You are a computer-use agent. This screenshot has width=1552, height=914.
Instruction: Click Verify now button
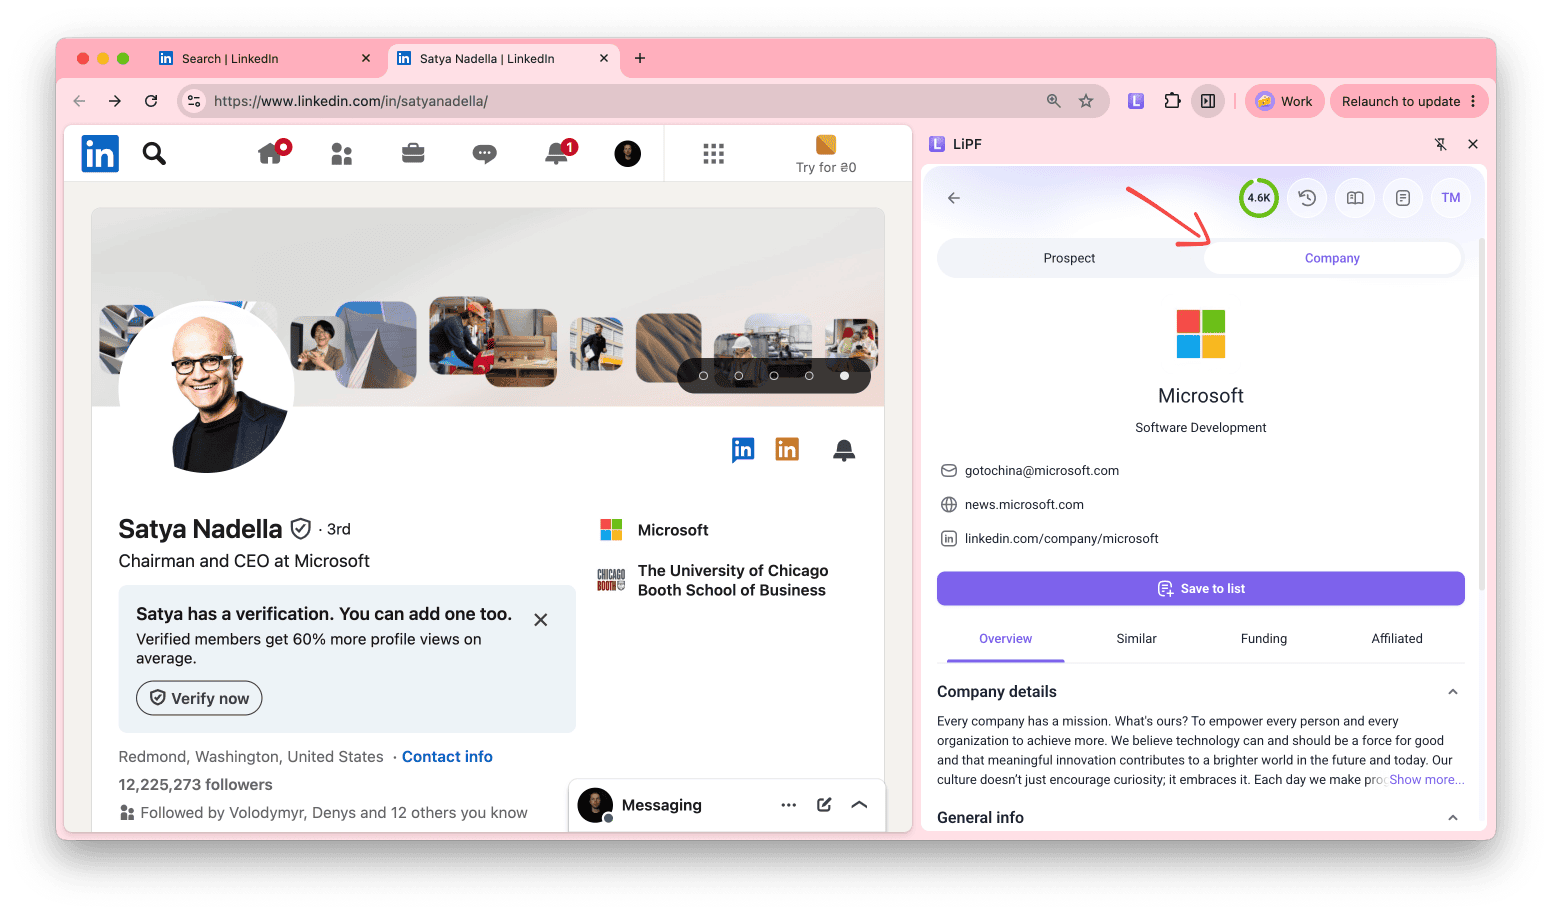tap(199, 698)
